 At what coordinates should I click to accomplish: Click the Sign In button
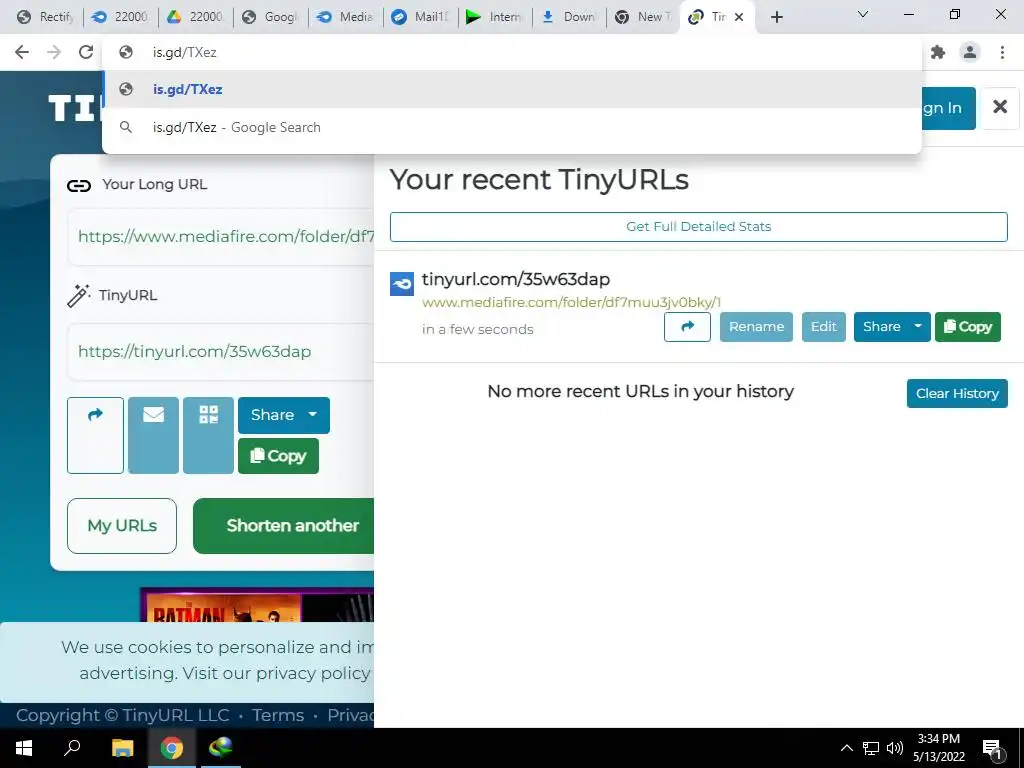pyautogui.click(x=948, y=108)
